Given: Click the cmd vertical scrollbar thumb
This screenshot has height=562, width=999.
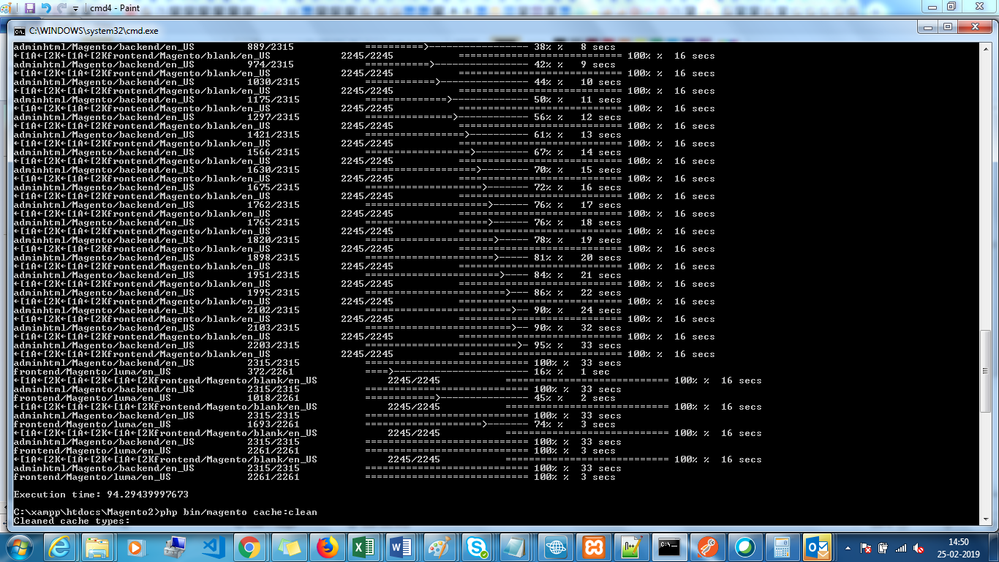Looking at the screenshot, I should pos(985,371).
